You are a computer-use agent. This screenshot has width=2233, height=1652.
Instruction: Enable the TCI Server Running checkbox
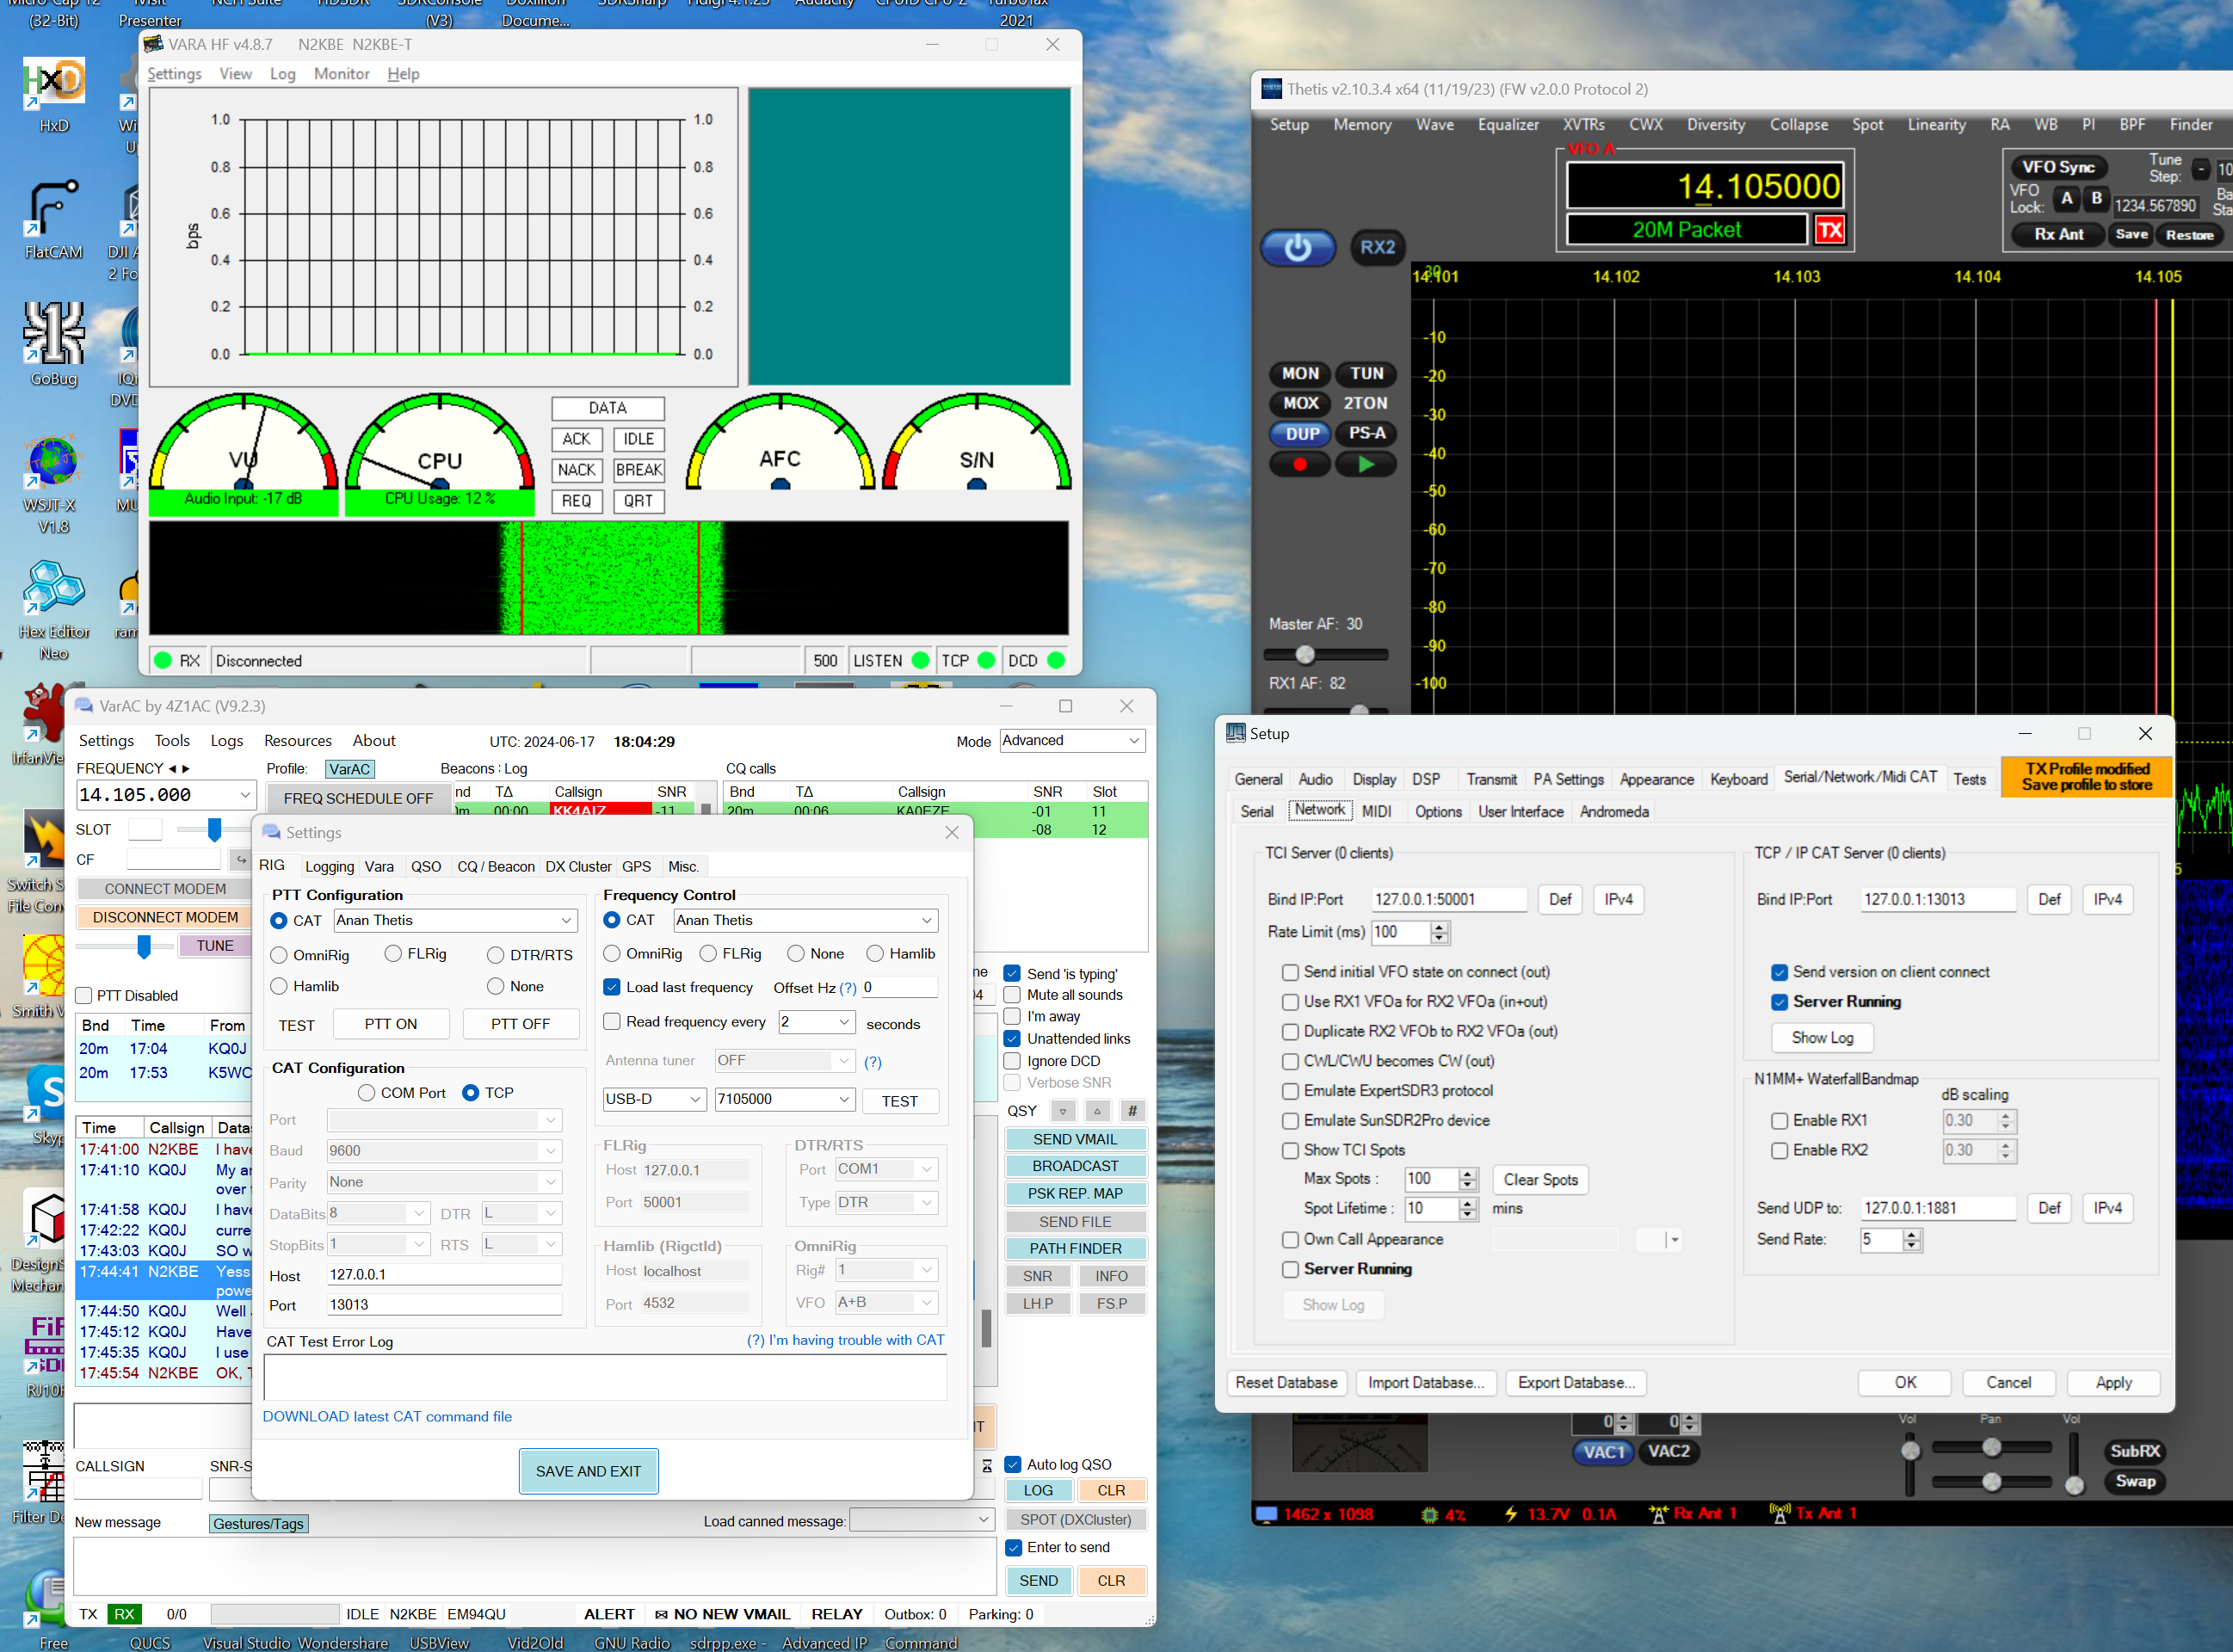(x=1290, y=1270)
